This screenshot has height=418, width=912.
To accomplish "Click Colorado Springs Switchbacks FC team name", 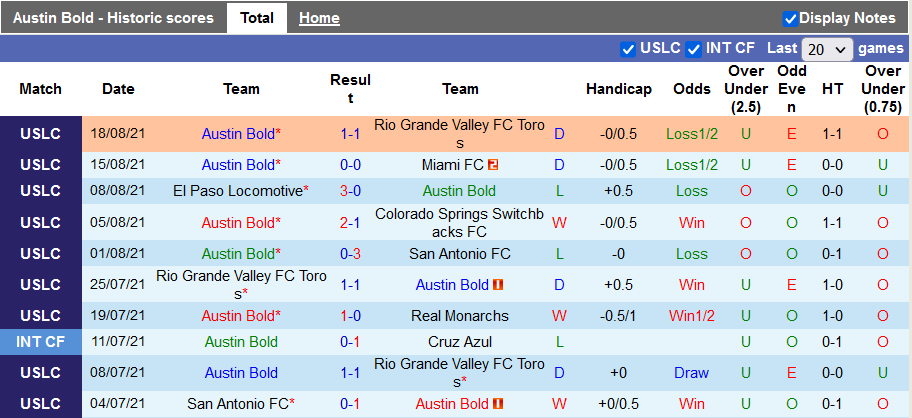I will coord(460,222).
